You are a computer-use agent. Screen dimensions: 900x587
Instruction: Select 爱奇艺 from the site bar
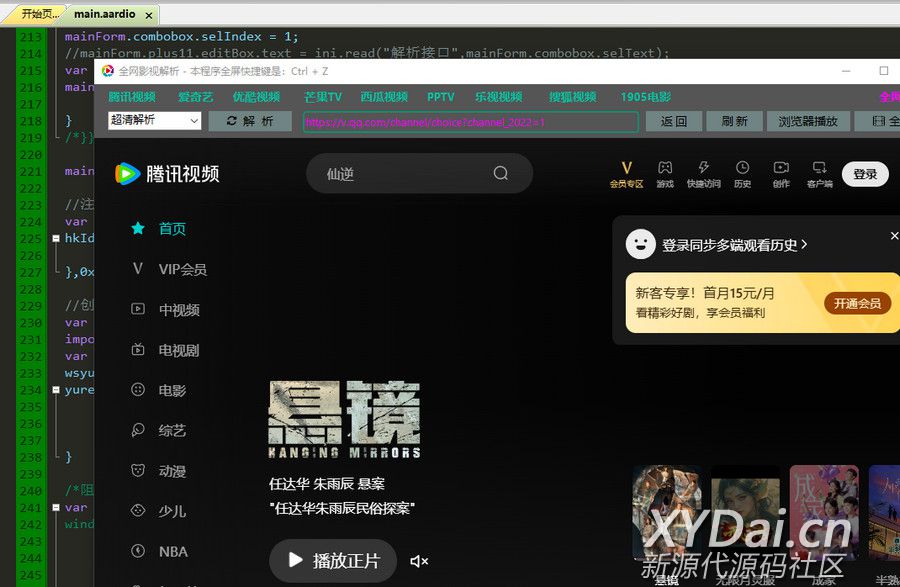point(195,97)
